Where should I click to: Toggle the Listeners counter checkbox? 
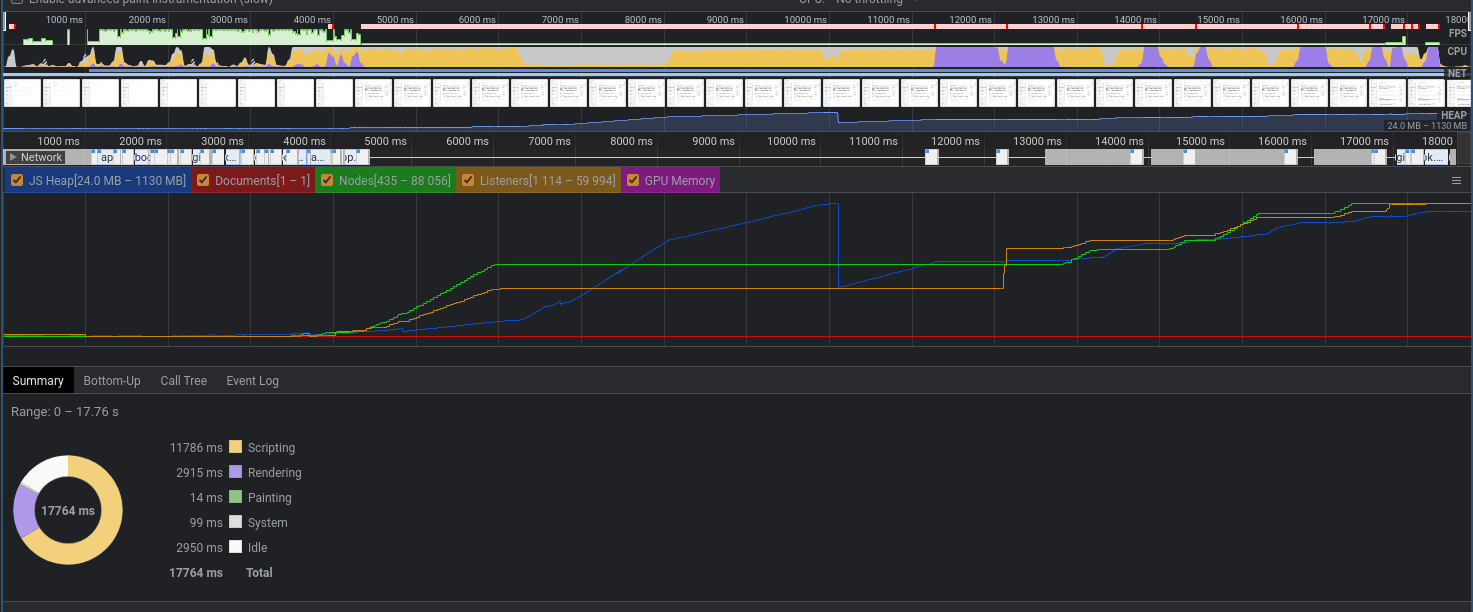(x=468, y=181)
